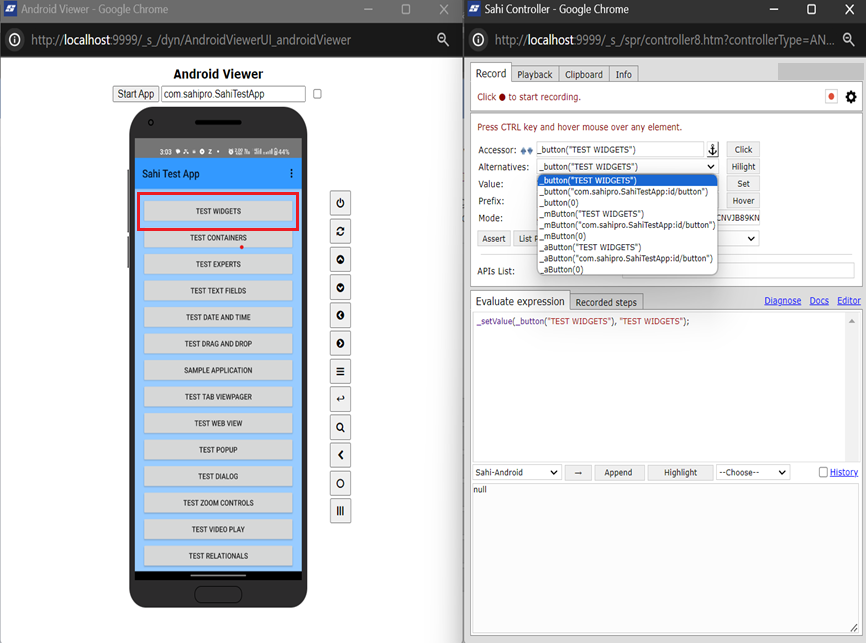Click the anchor icon next to Accessor
The image size is (866, 643).
(712, 150)
